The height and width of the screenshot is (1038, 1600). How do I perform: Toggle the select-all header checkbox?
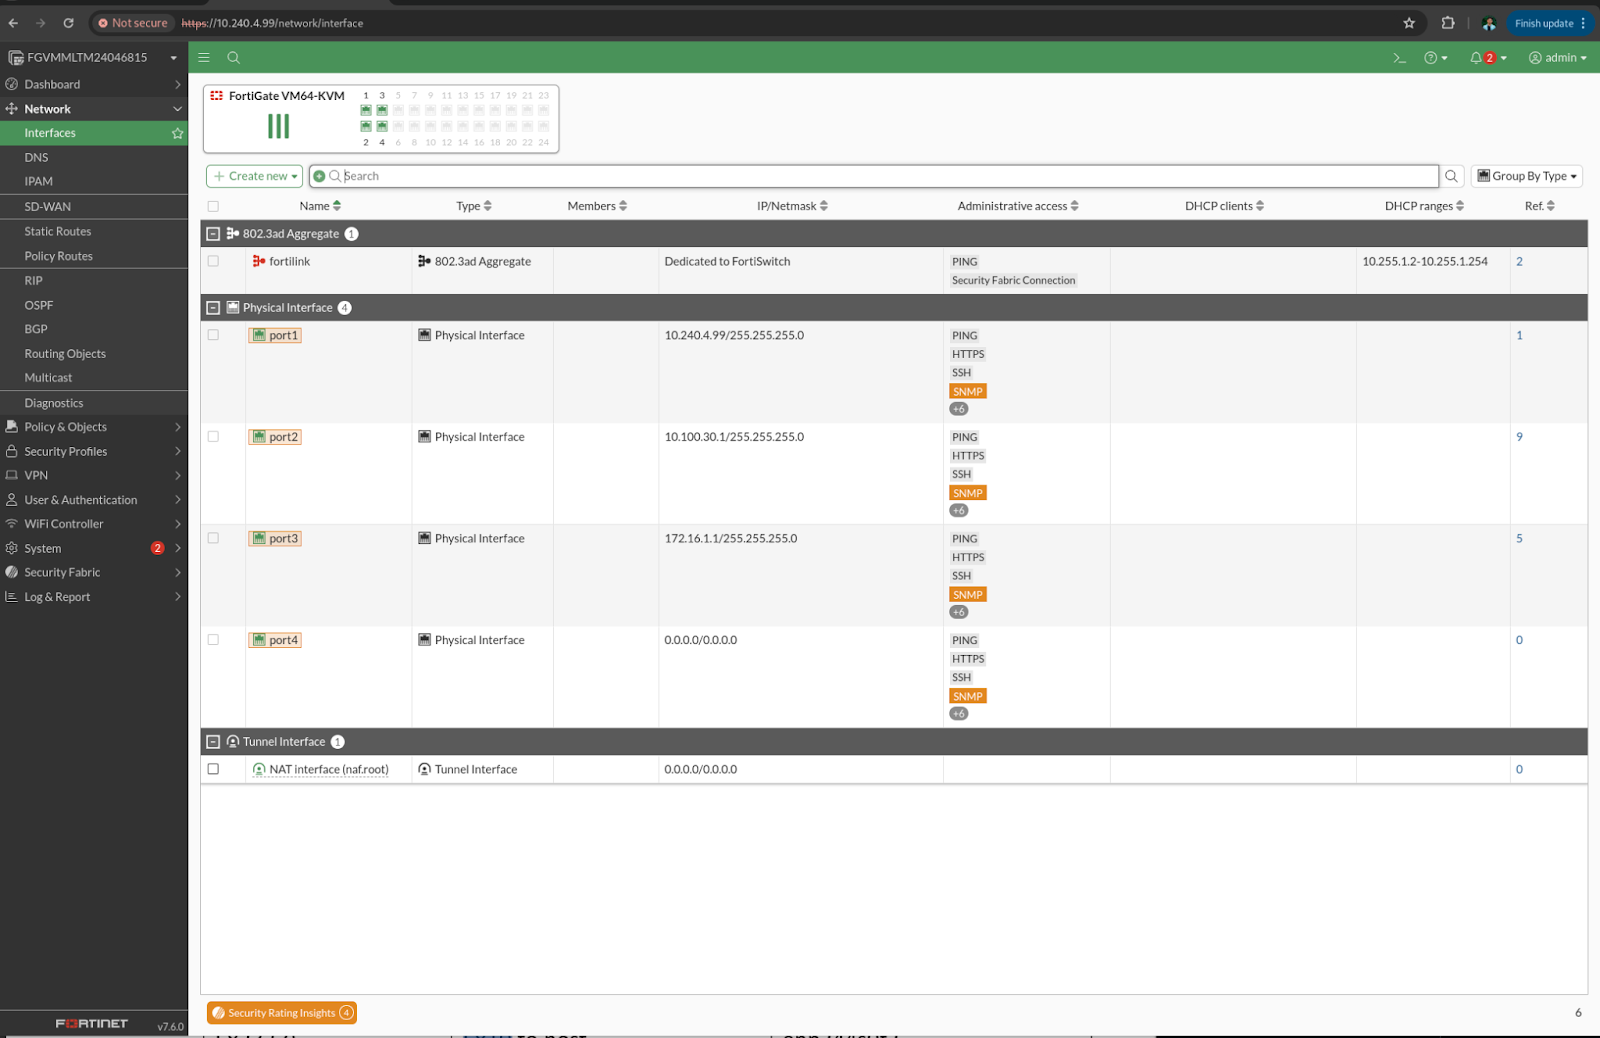coord(213,206)
